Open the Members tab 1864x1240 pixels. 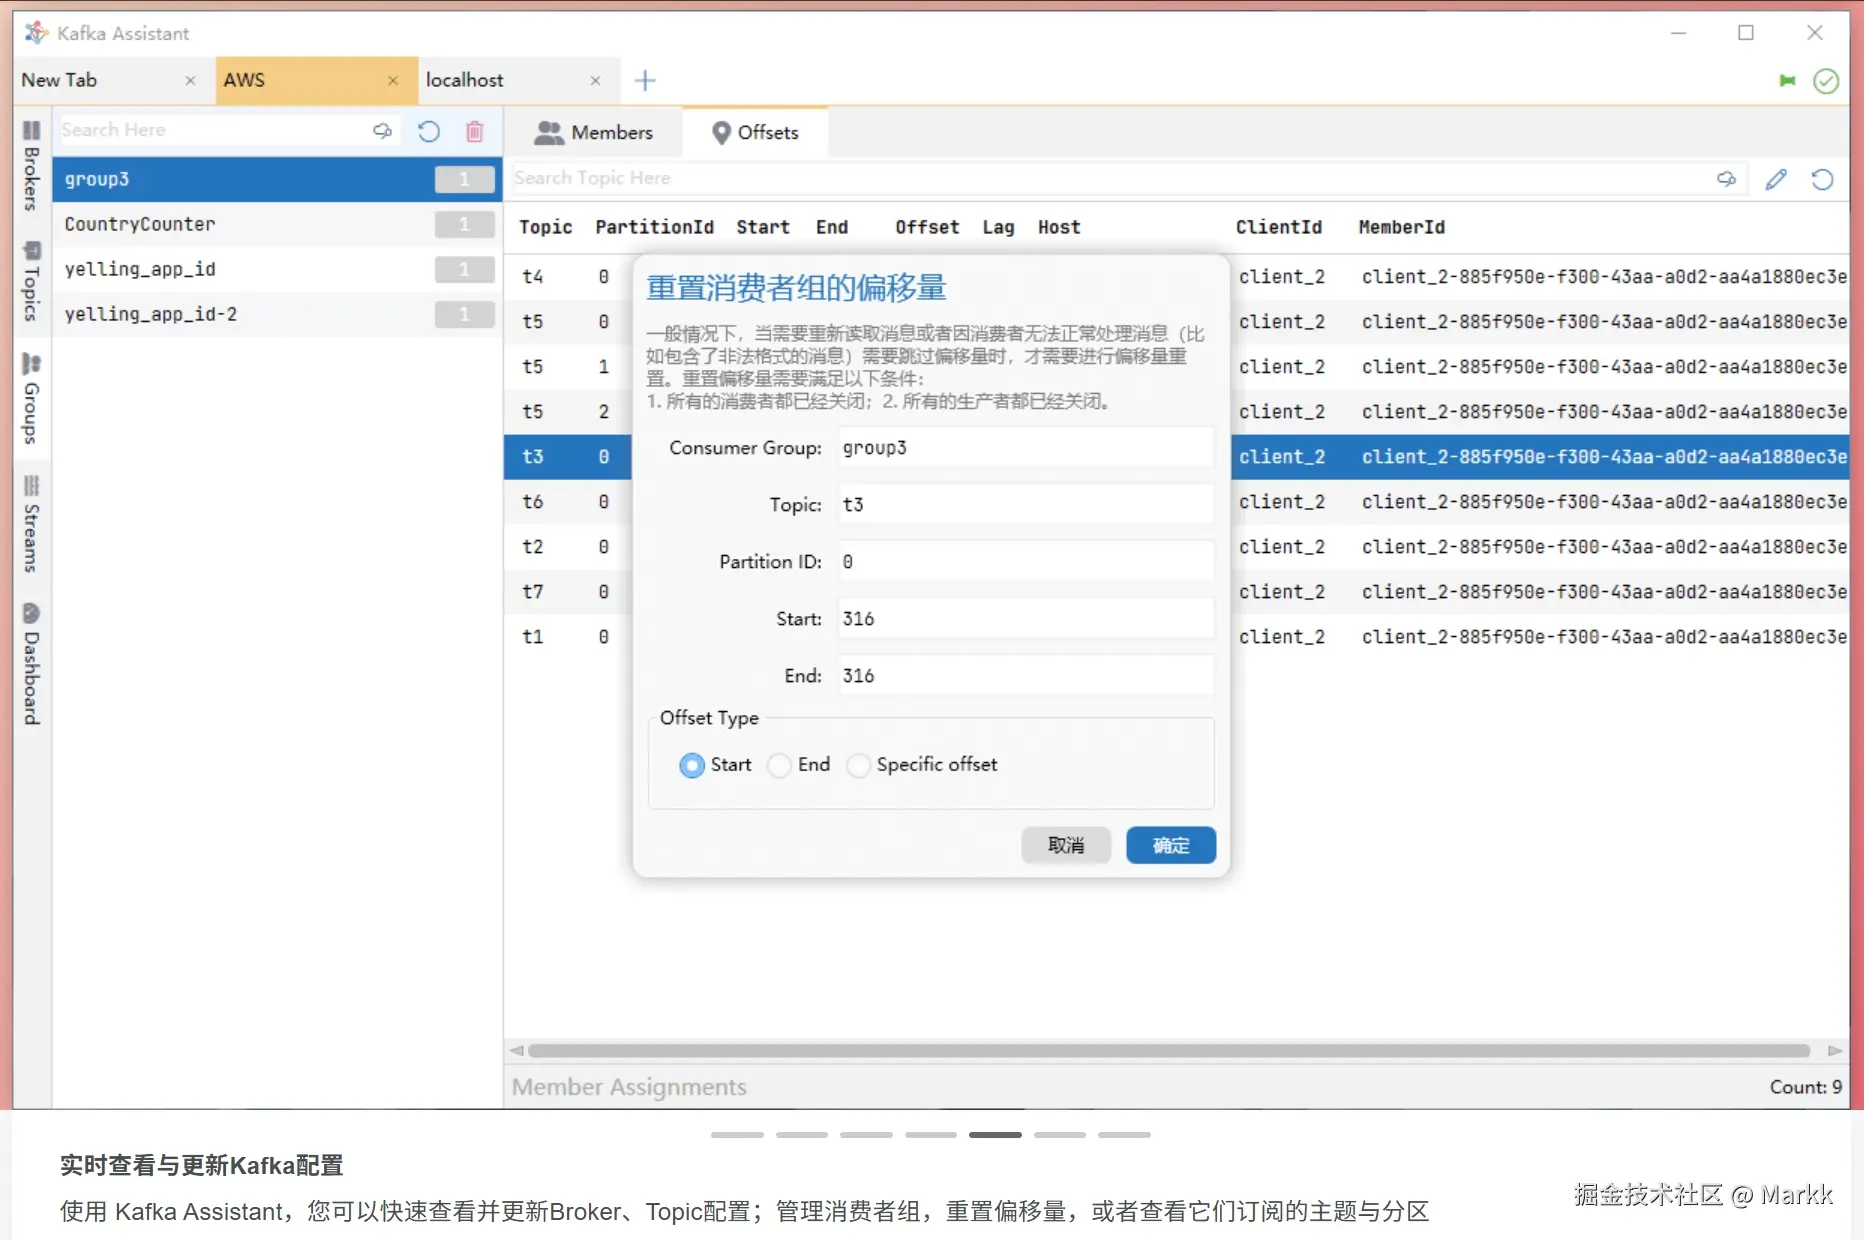coord(594,132)
